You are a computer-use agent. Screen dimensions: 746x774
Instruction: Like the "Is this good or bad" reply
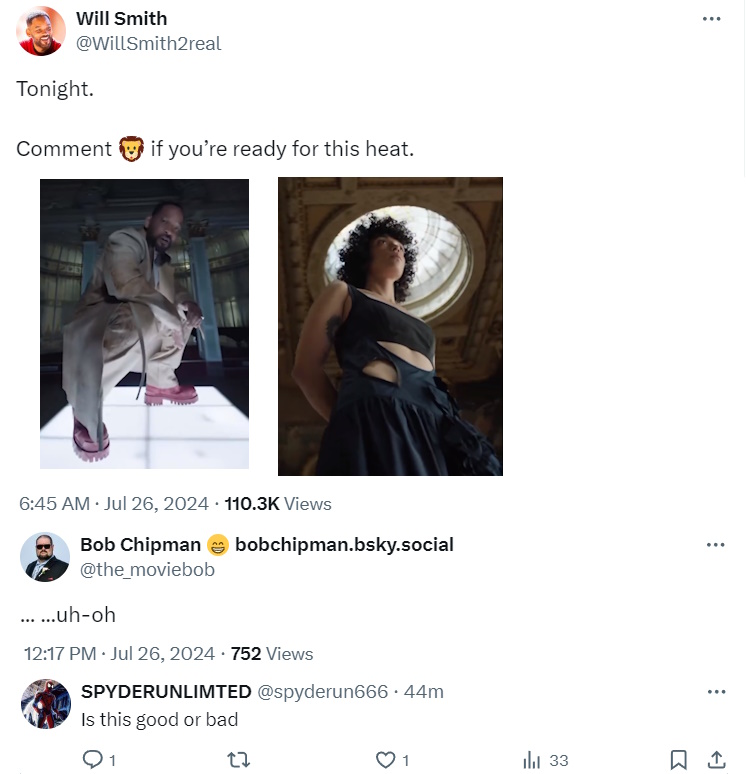[386, 760]
